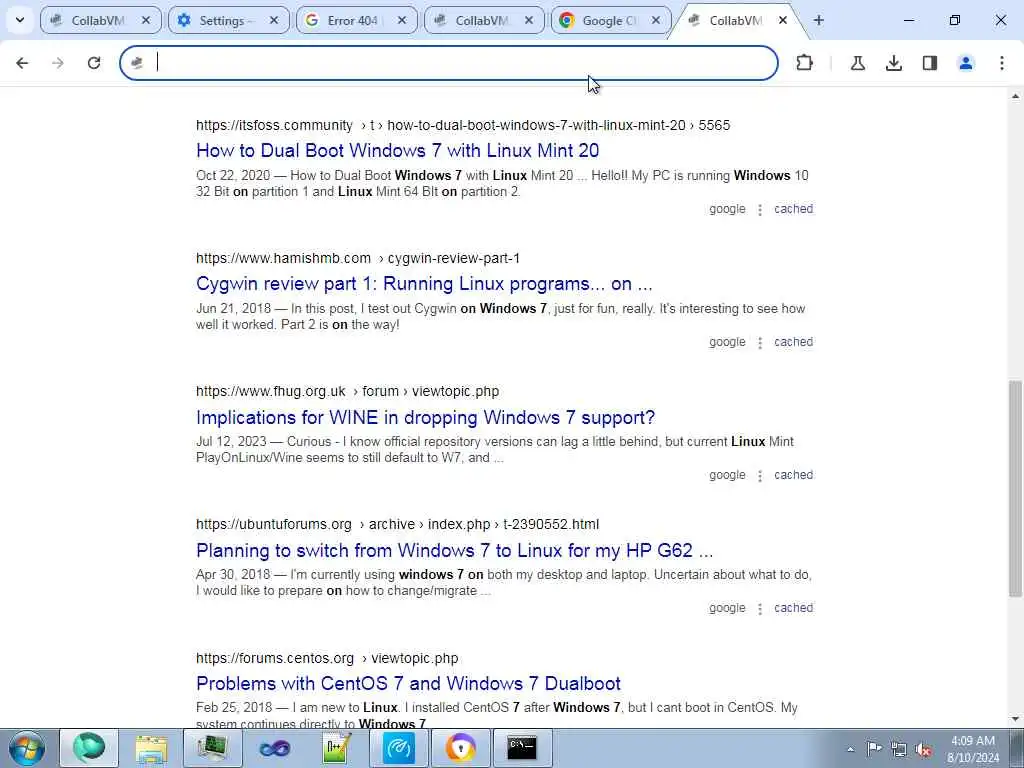The width and height of the screenshot is (1024, 768).
Task: Open the teal globe browser taskbar icon
Action: (89, 748)
